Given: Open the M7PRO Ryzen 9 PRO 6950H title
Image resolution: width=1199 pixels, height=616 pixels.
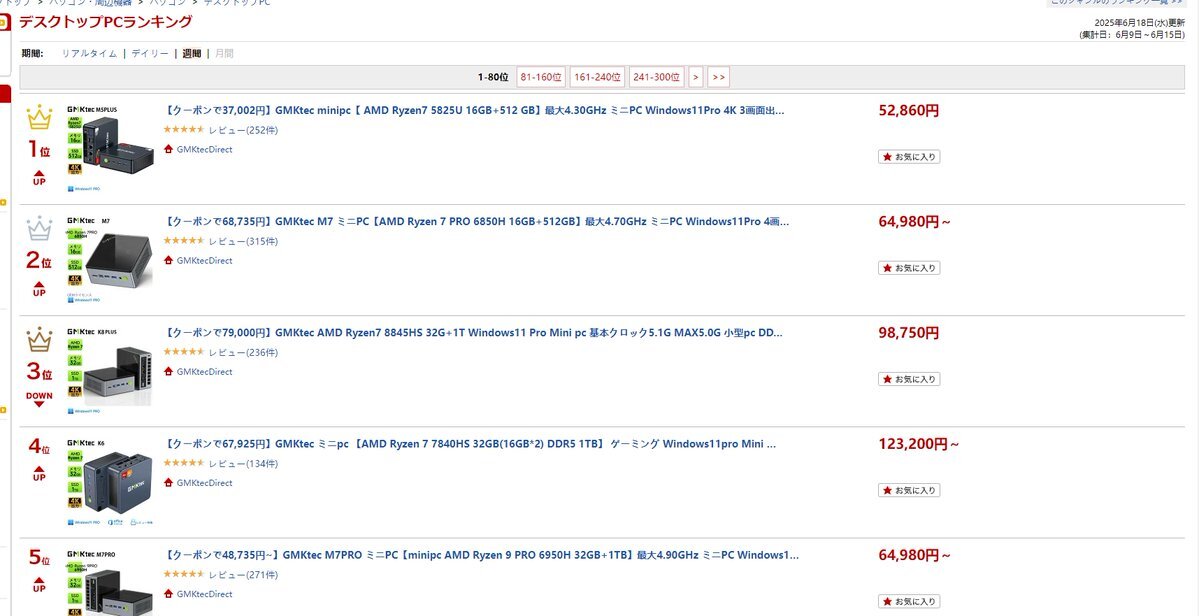Looking at the screenshot, I should 482,555.
